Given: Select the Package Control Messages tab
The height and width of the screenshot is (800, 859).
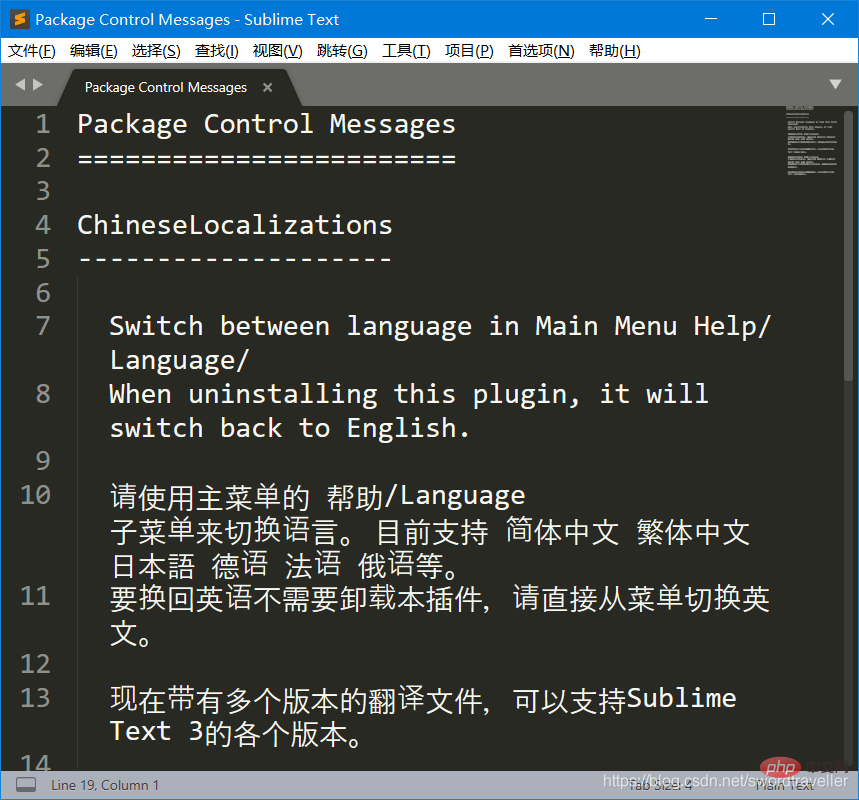Looking at the screenshot, I should click(x=165, y=87).
